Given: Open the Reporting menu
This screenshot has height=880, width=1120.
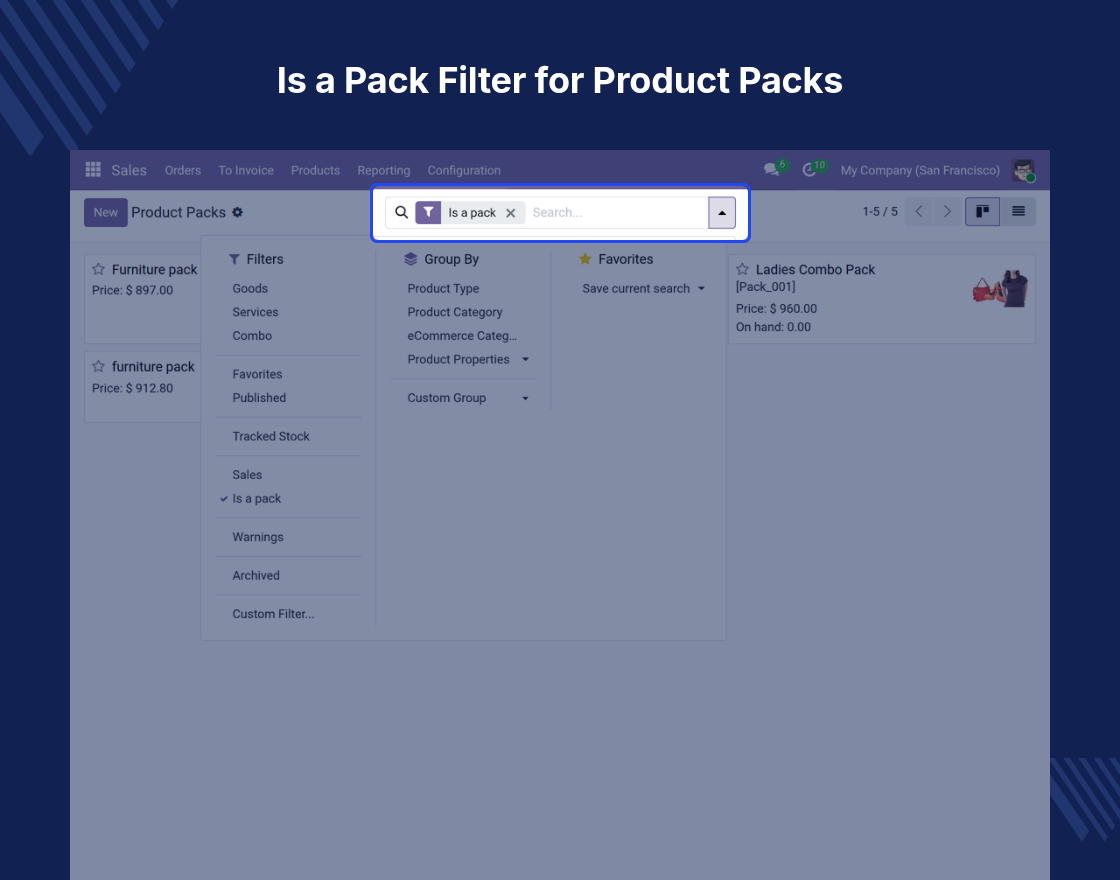Looking at the screenshot, I should [384, 170].
